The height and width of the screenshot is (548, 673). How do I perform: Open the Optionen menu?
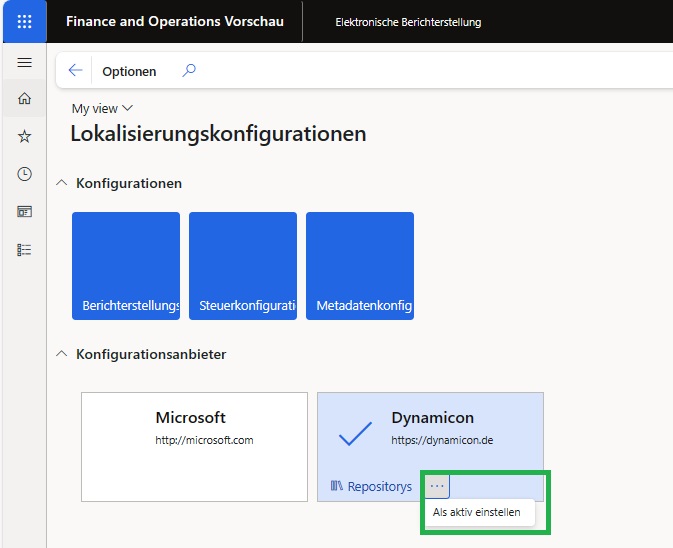coord(129,72)
